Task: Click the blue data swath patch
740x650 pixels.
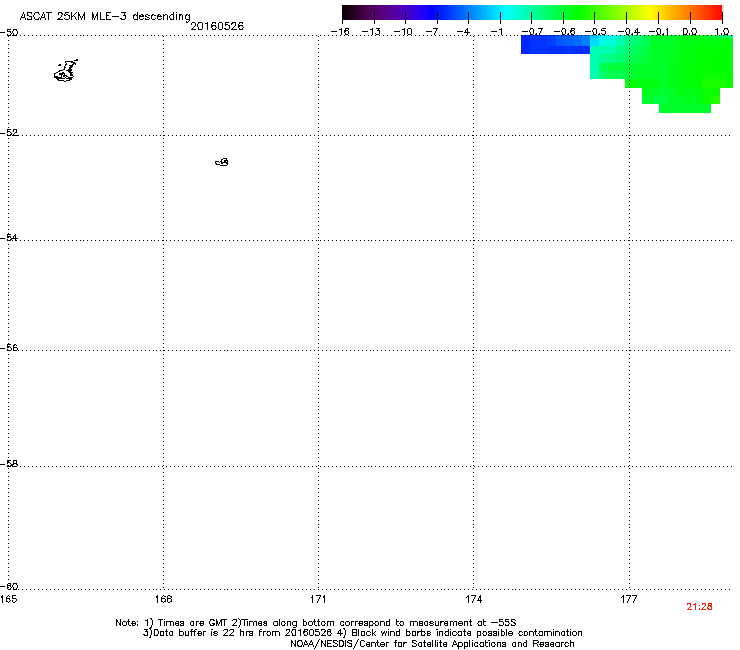Action: coord(555,45)
